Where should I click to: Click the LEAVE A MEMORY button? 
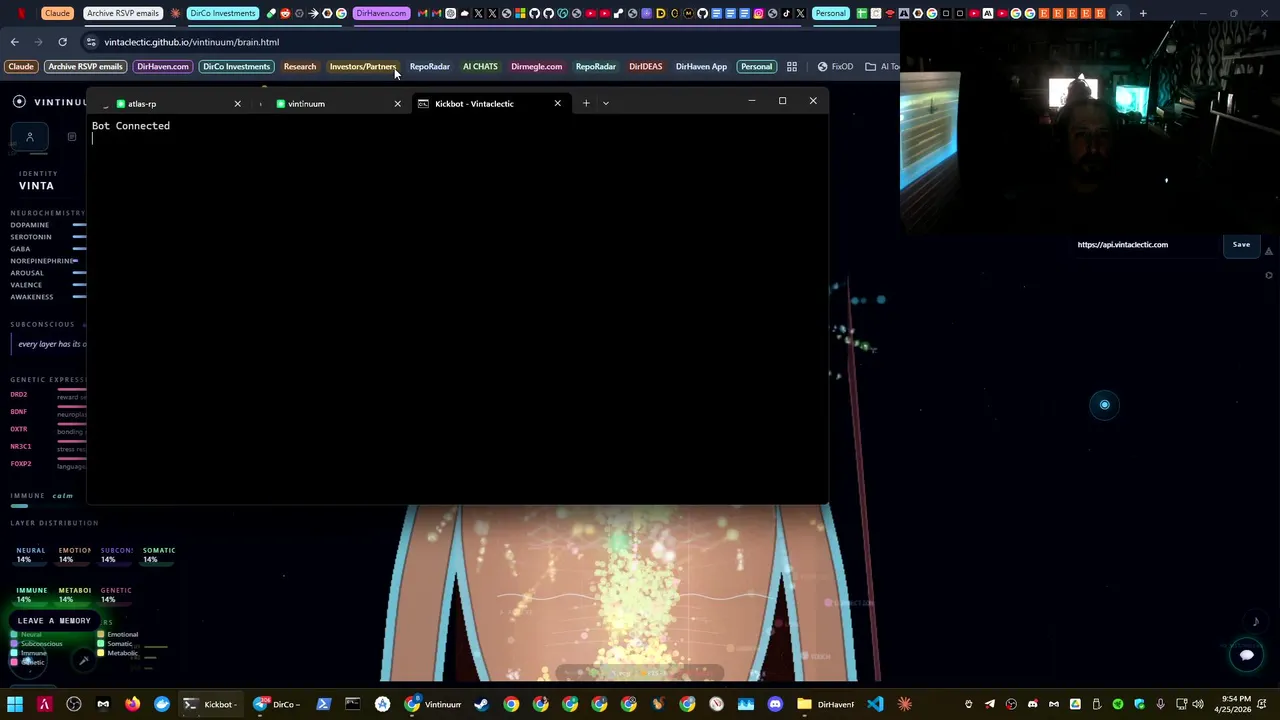click(54, 621)
